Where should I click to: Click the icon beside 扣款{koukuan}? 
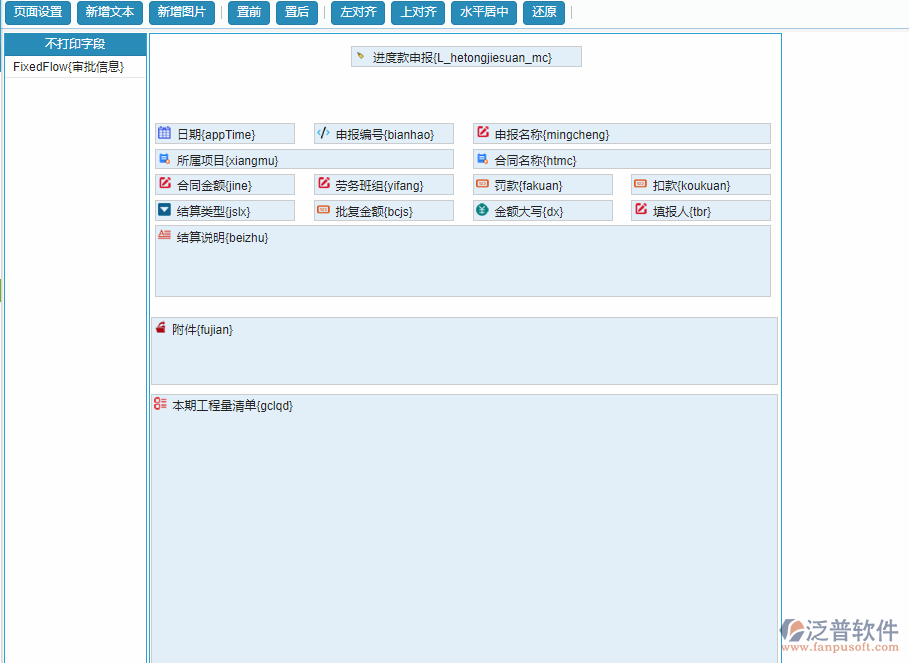click(x=638, y=184)
